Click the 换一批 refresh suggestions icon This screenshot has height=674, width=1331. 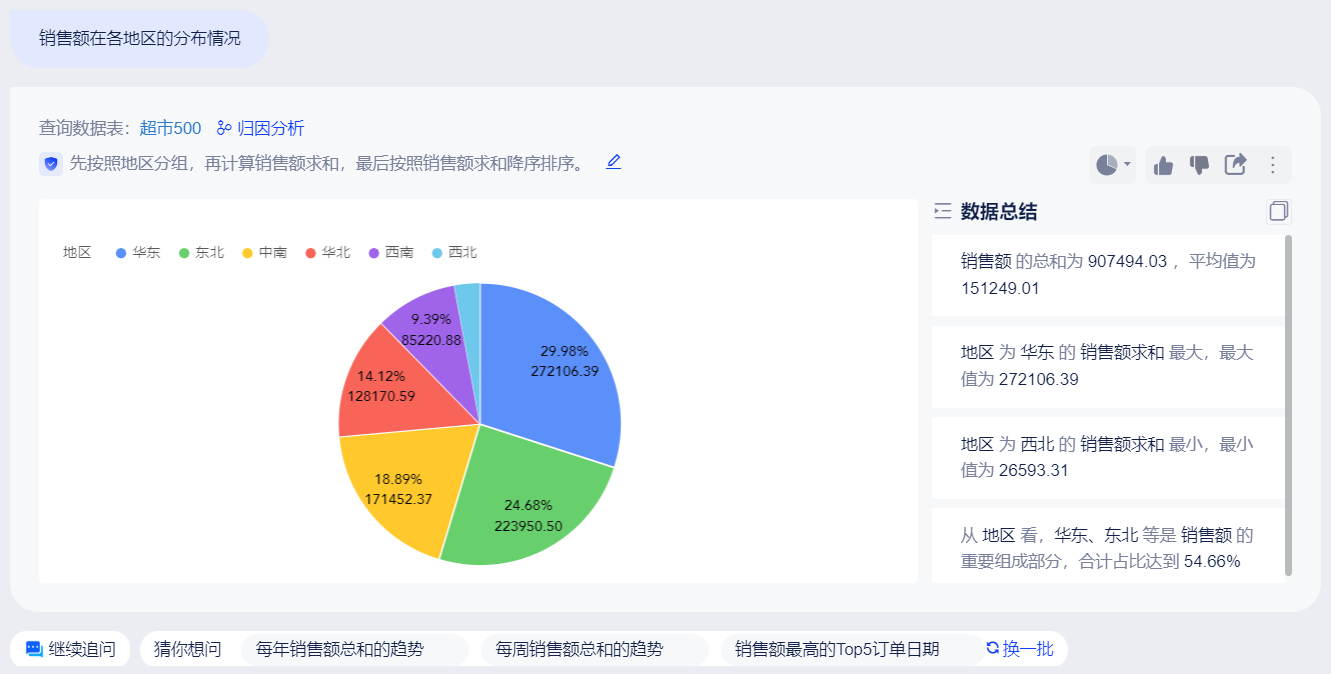pos(992,649)
